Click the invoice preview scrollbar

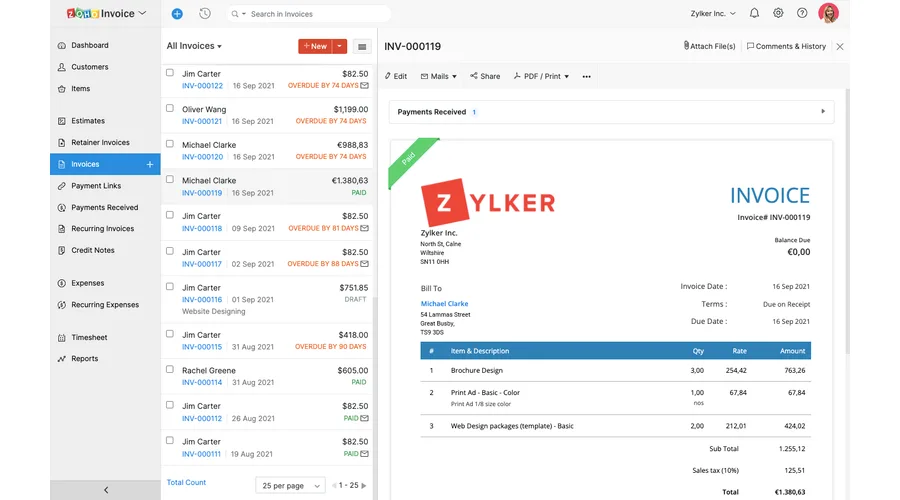(x=847, y=221)
